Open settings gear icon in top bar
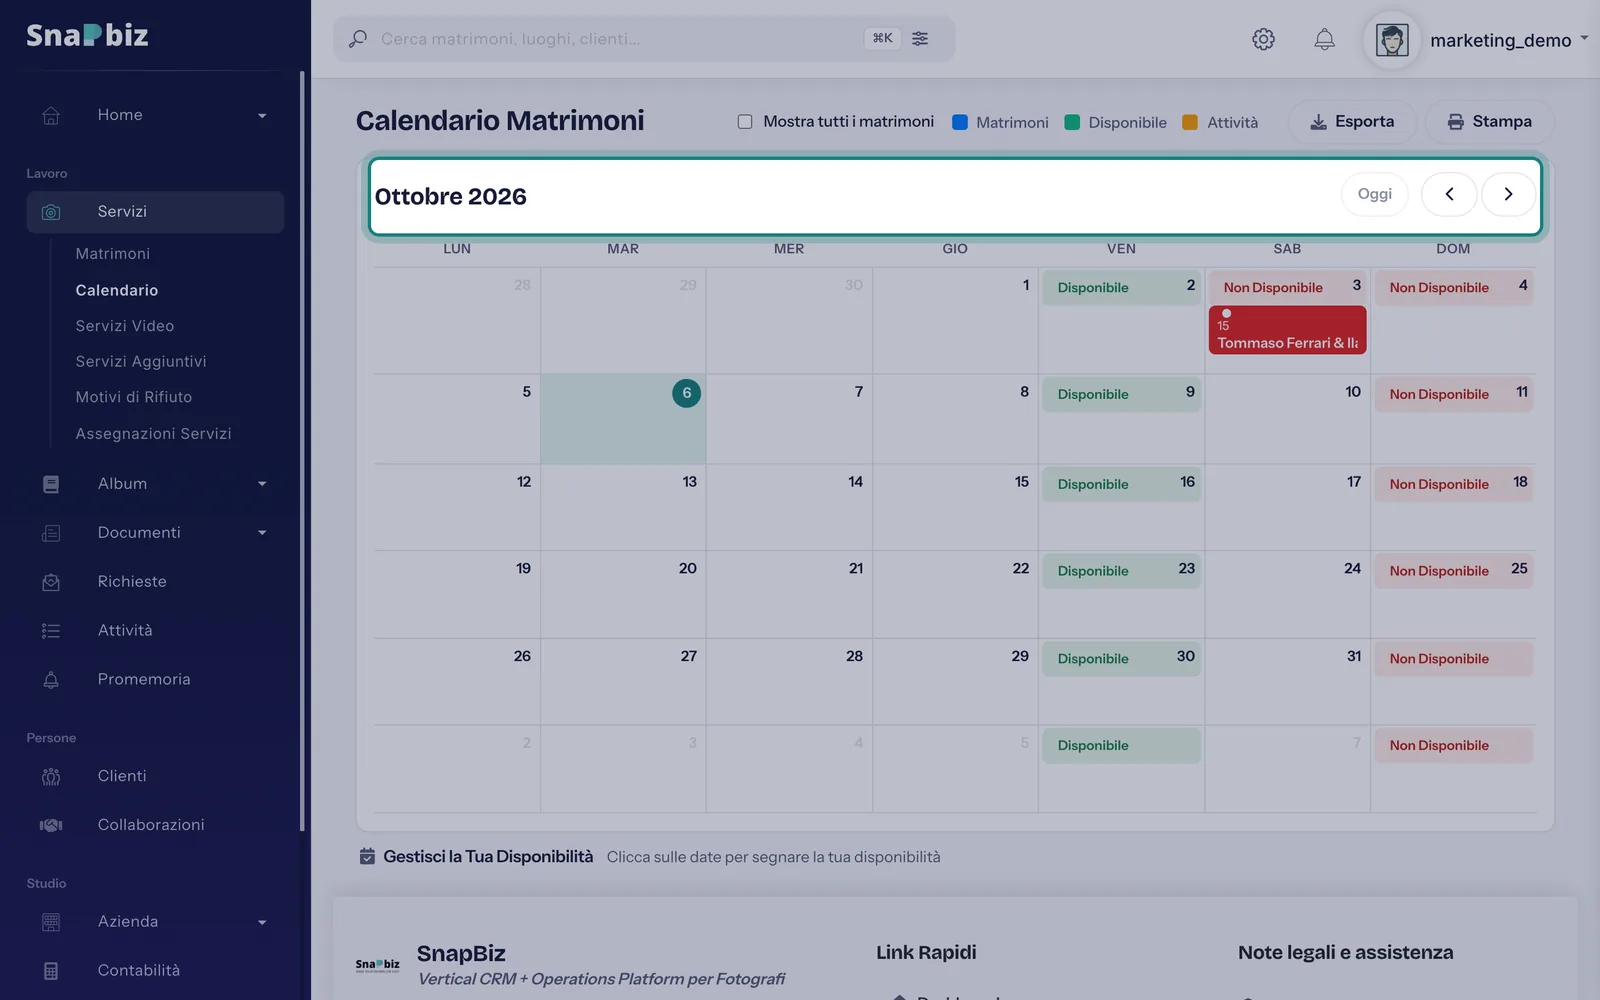Screen dimensions: 1600x1000 [x=1263, y=39]
